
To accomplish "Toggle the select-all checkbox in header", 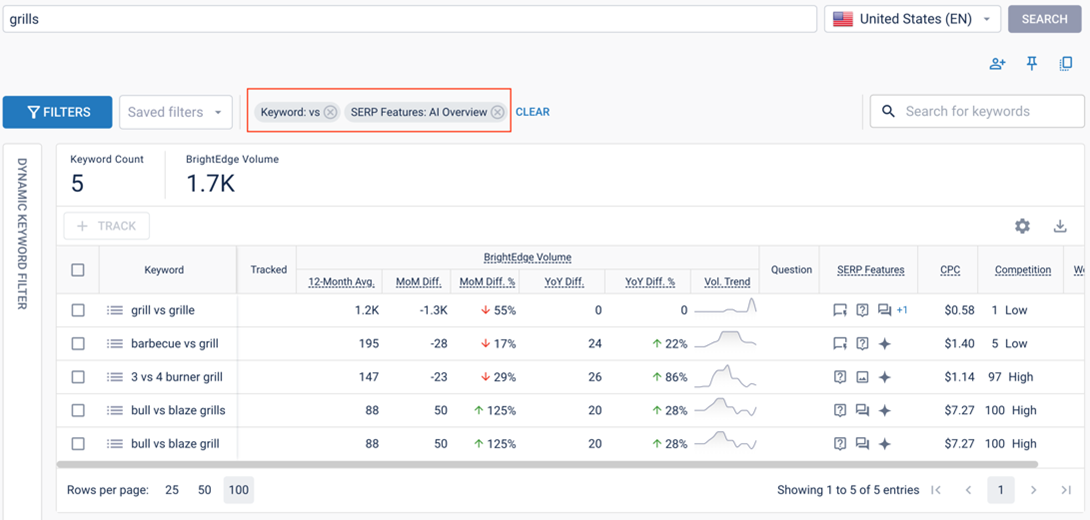I will (x=78, y=270).
